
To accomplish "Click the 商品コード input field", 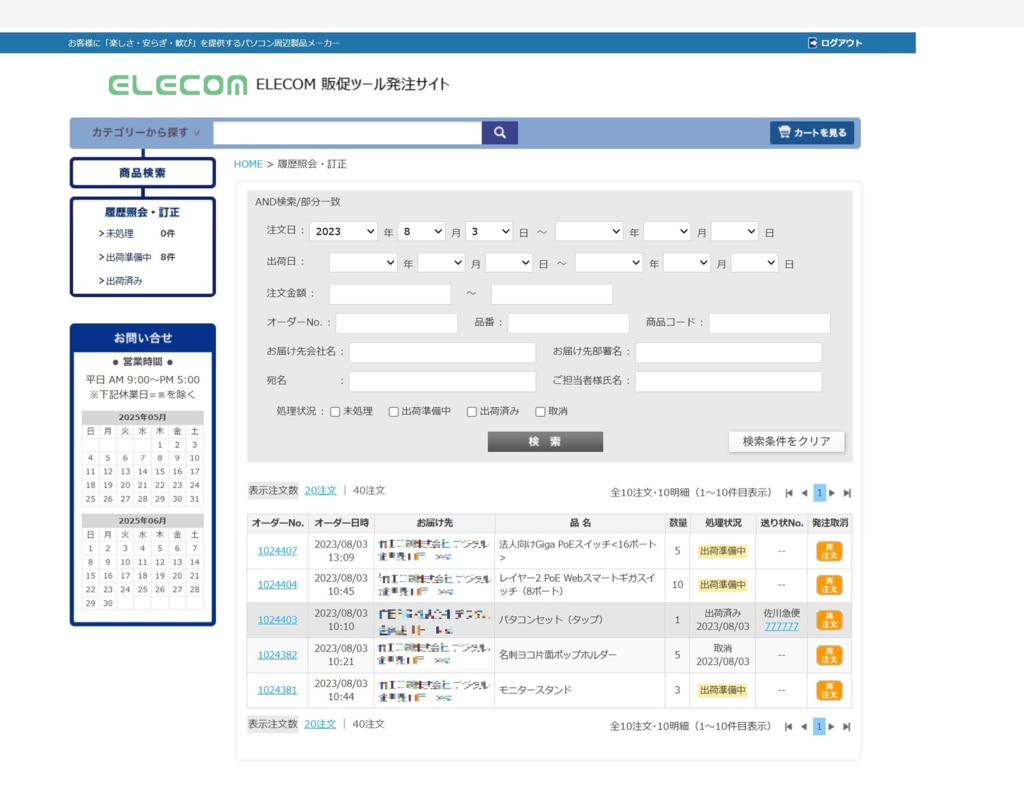I will (x=769, y=323).
